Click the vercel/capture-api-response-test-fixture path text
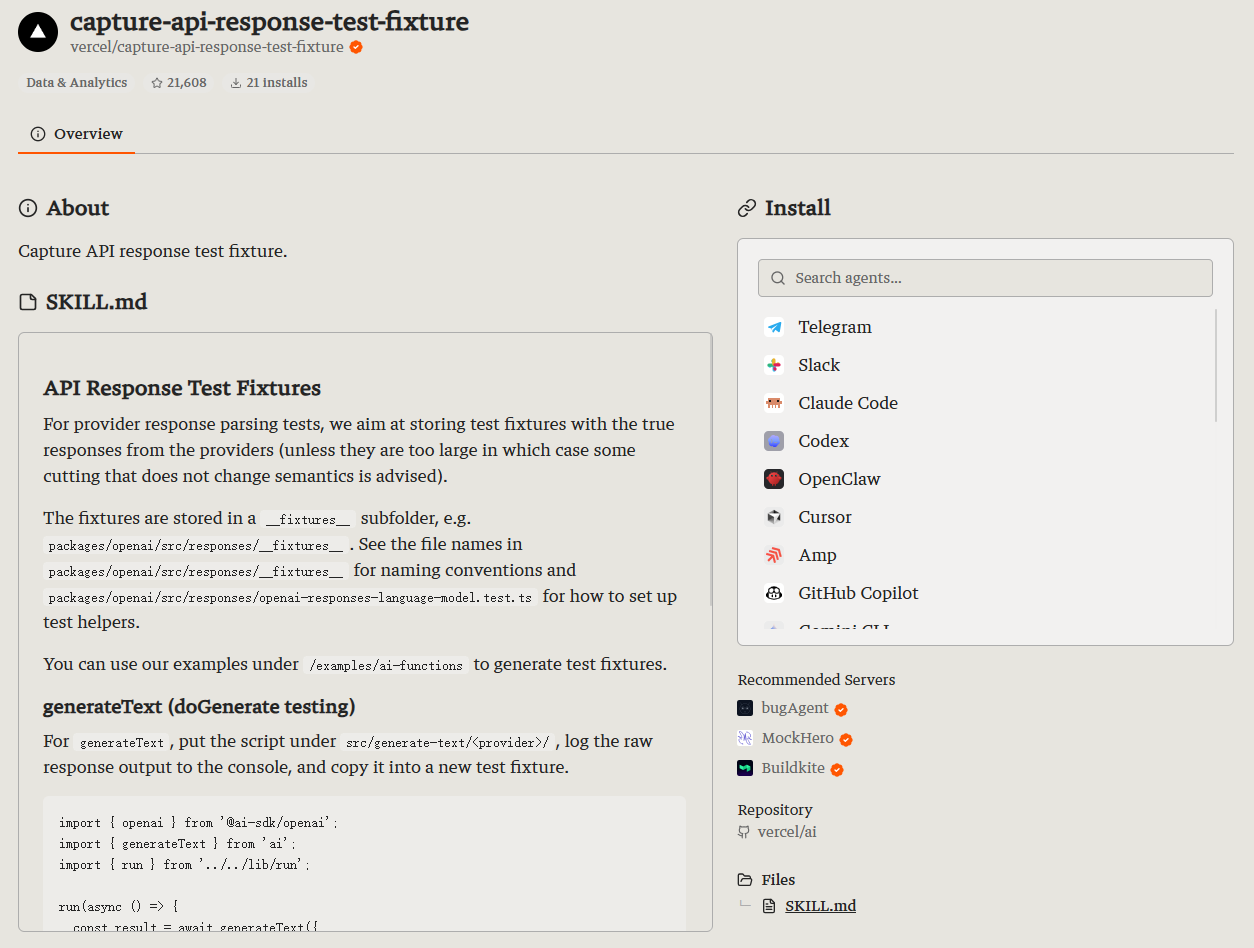Viewport: 1254px width, 948px height. pyautogui.click(x=207, y=47)
